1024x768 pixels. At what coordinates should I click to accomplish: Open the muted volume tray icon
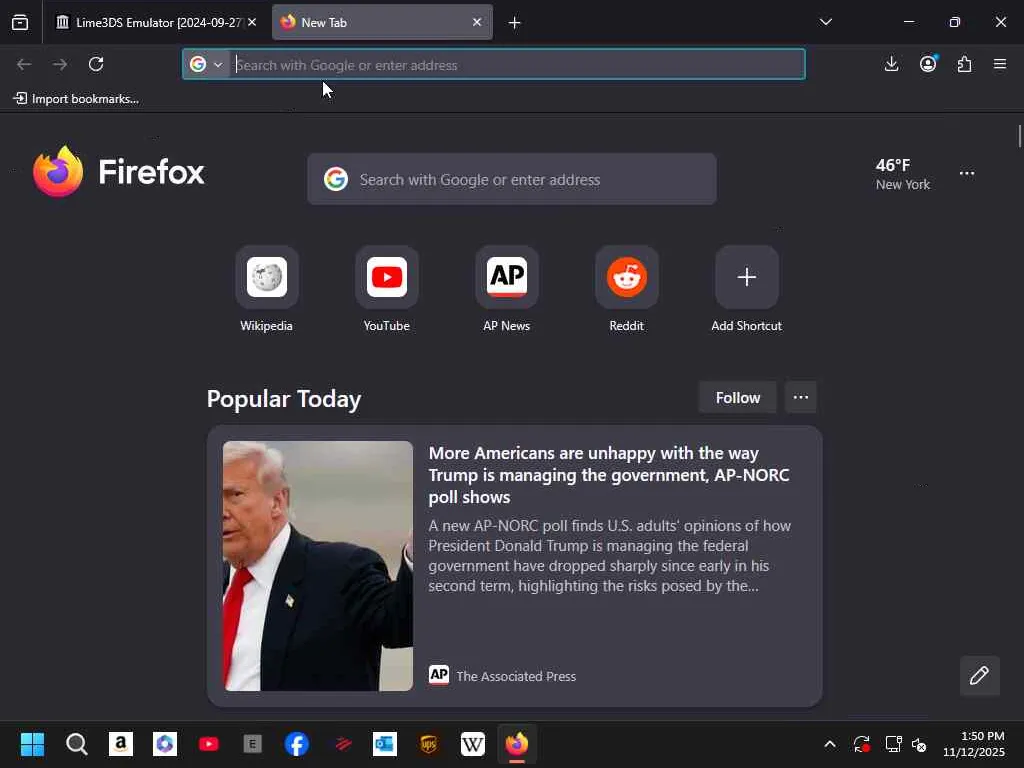coord(920,744)
